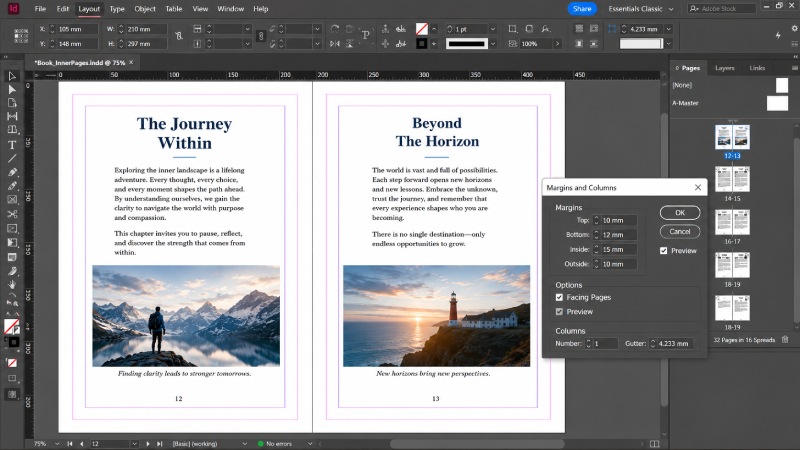Click the Inside margin value field
Viewport: 800px width, 450px height.
pyautogui.click(x=619, y=249)
